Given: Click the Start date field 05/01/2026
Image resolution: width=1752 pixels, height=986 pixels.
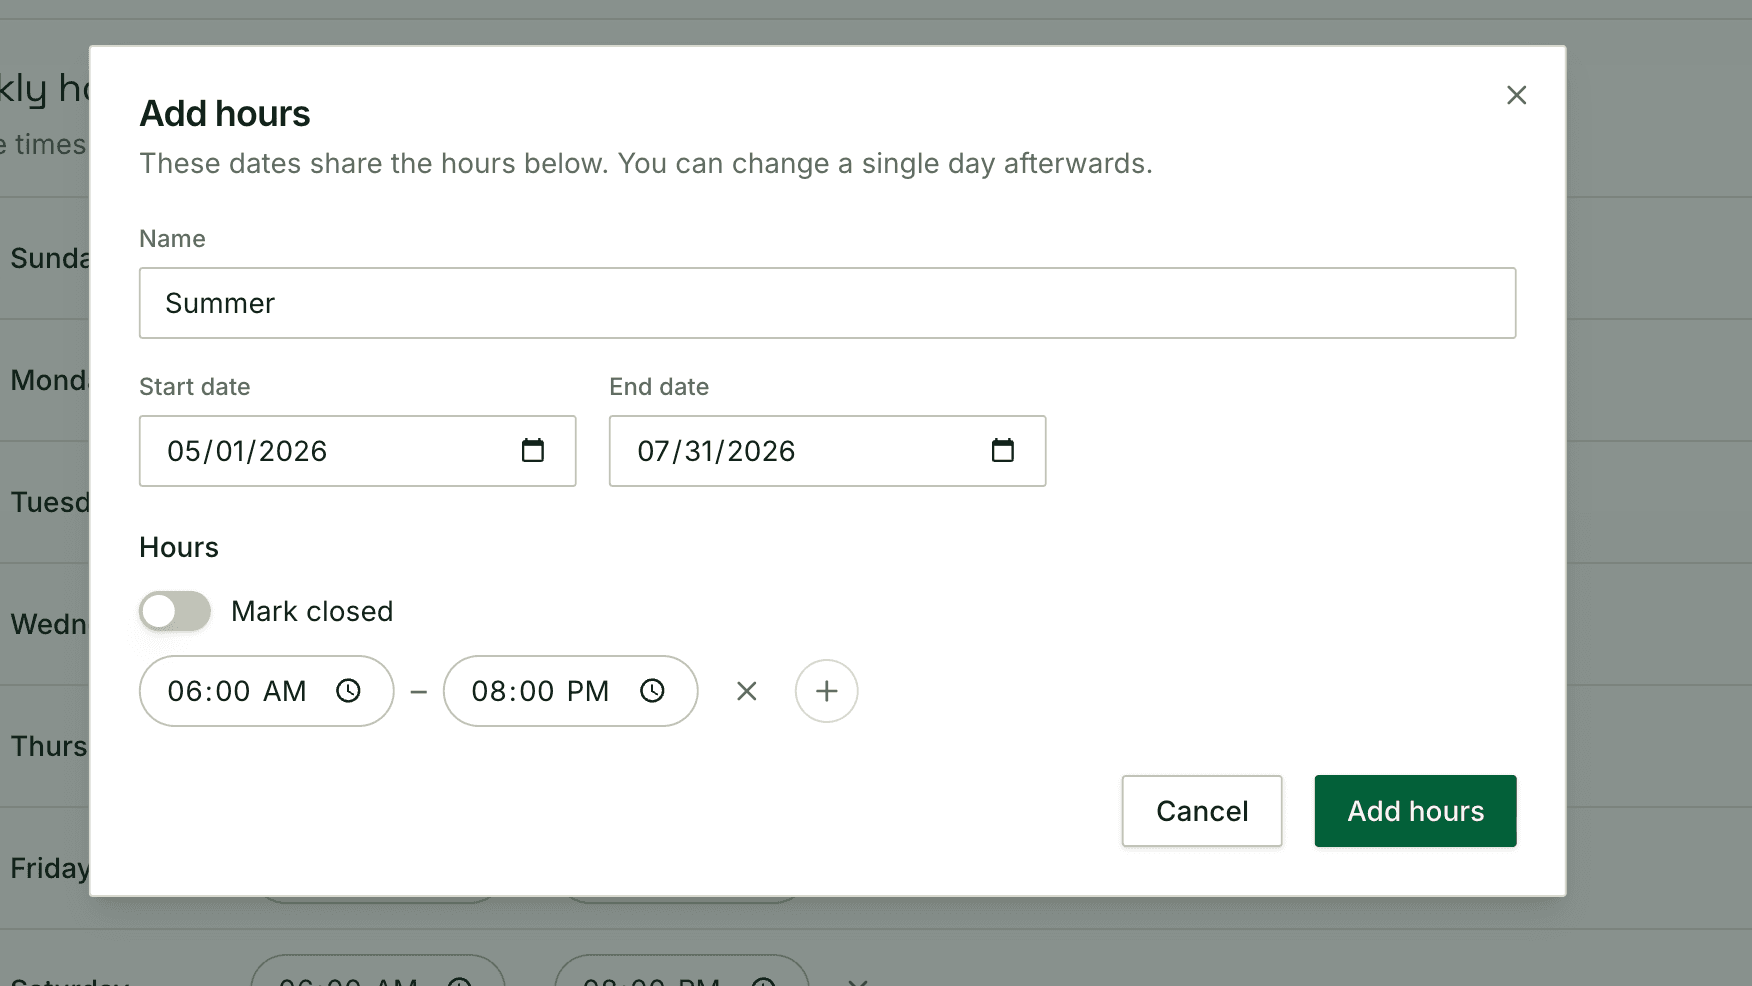Looking at the screenshot, I should (x=357, y=451).
